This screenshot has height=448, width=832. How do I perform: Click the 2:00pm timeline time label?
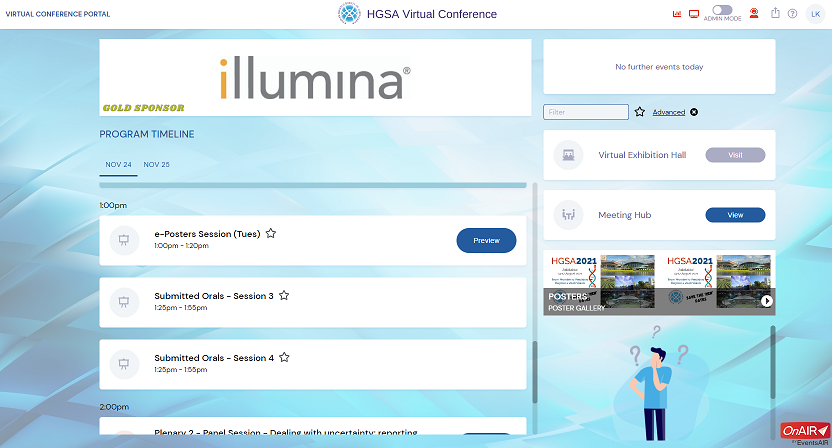point(114,407)
